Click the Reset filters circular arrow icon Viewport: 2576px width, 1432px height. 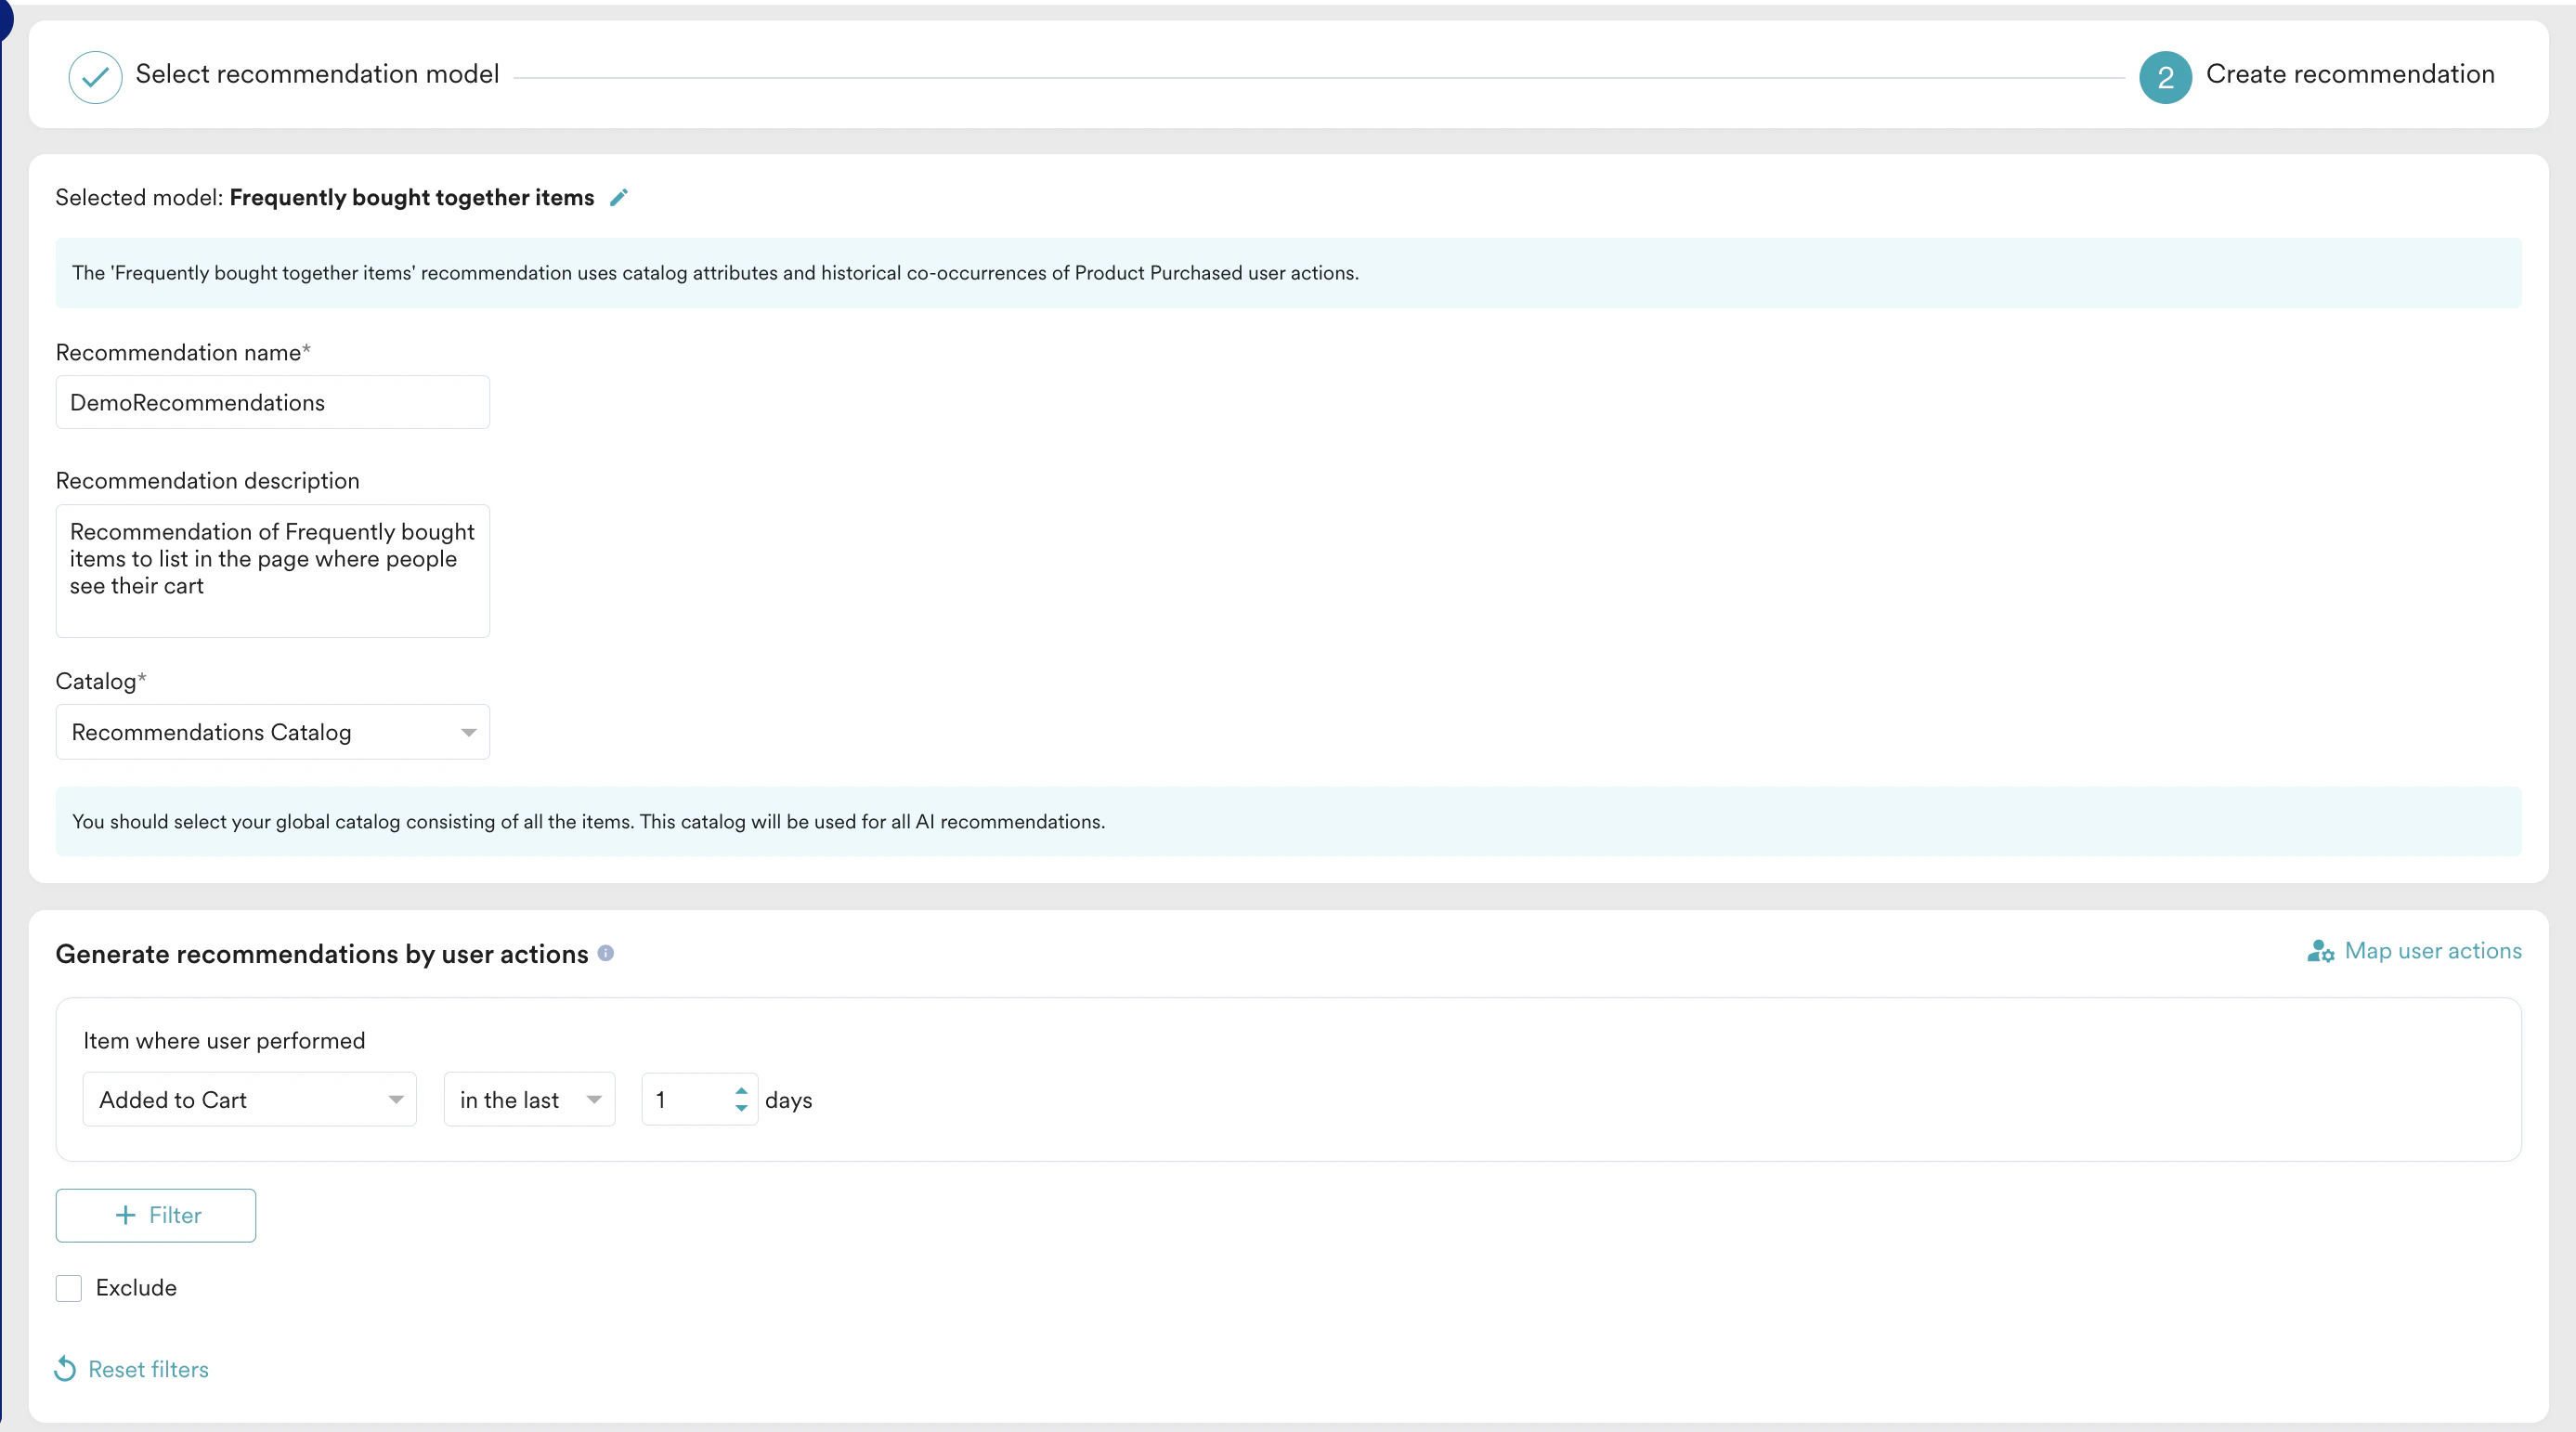pyautogui.click(x=65, y=1369)
